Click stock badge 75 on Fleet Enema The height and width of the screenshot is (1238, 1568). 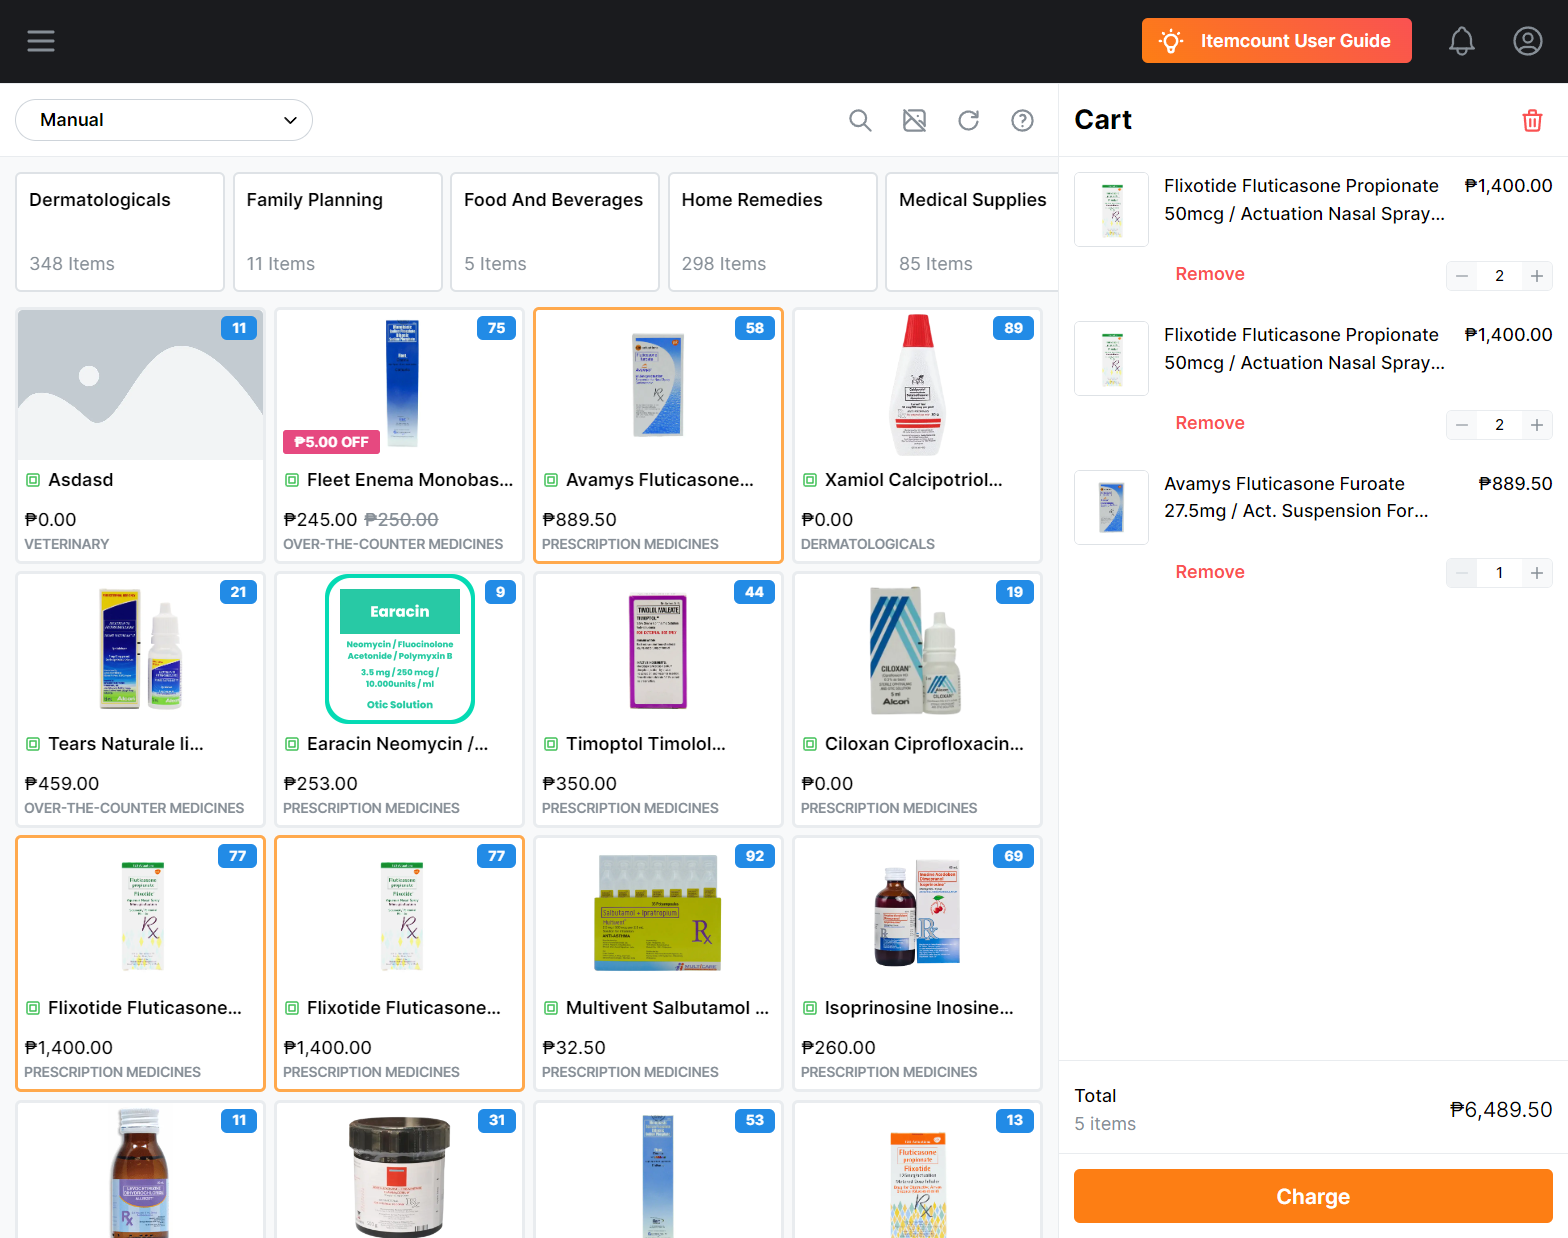pyautogui.click(x=496, y=328)
